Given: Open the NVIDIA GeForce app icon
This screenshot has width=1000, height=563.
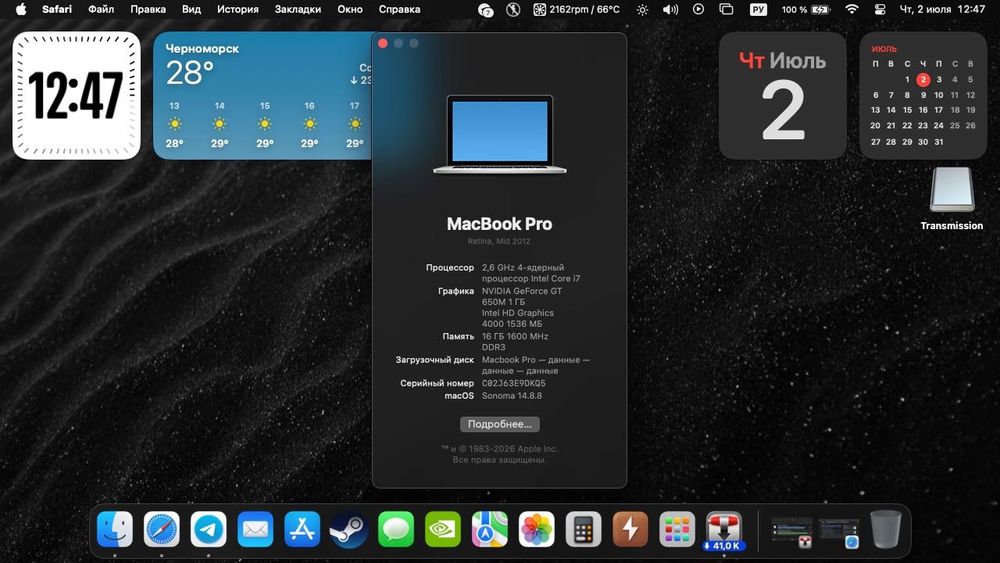Looking at the screenshot, I should point(443,529).
